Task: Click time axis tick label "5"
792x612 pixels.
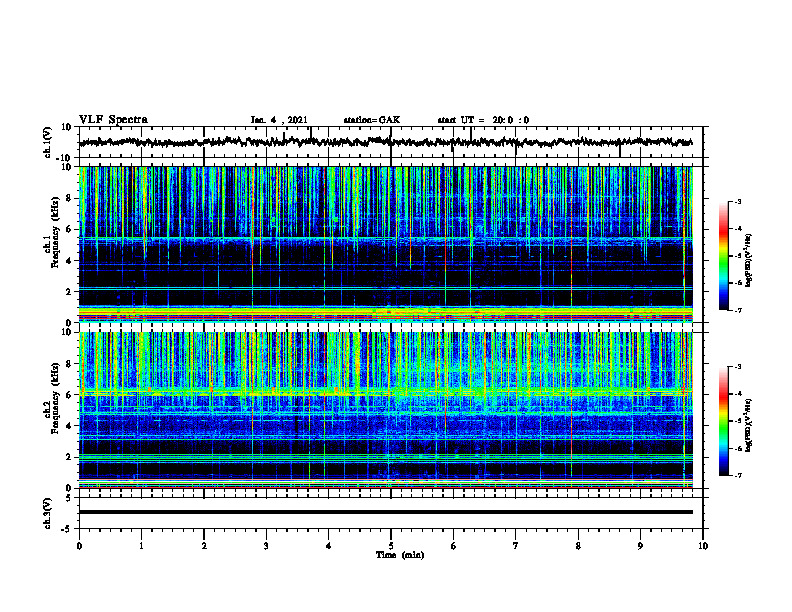Action: coord(391,546)
